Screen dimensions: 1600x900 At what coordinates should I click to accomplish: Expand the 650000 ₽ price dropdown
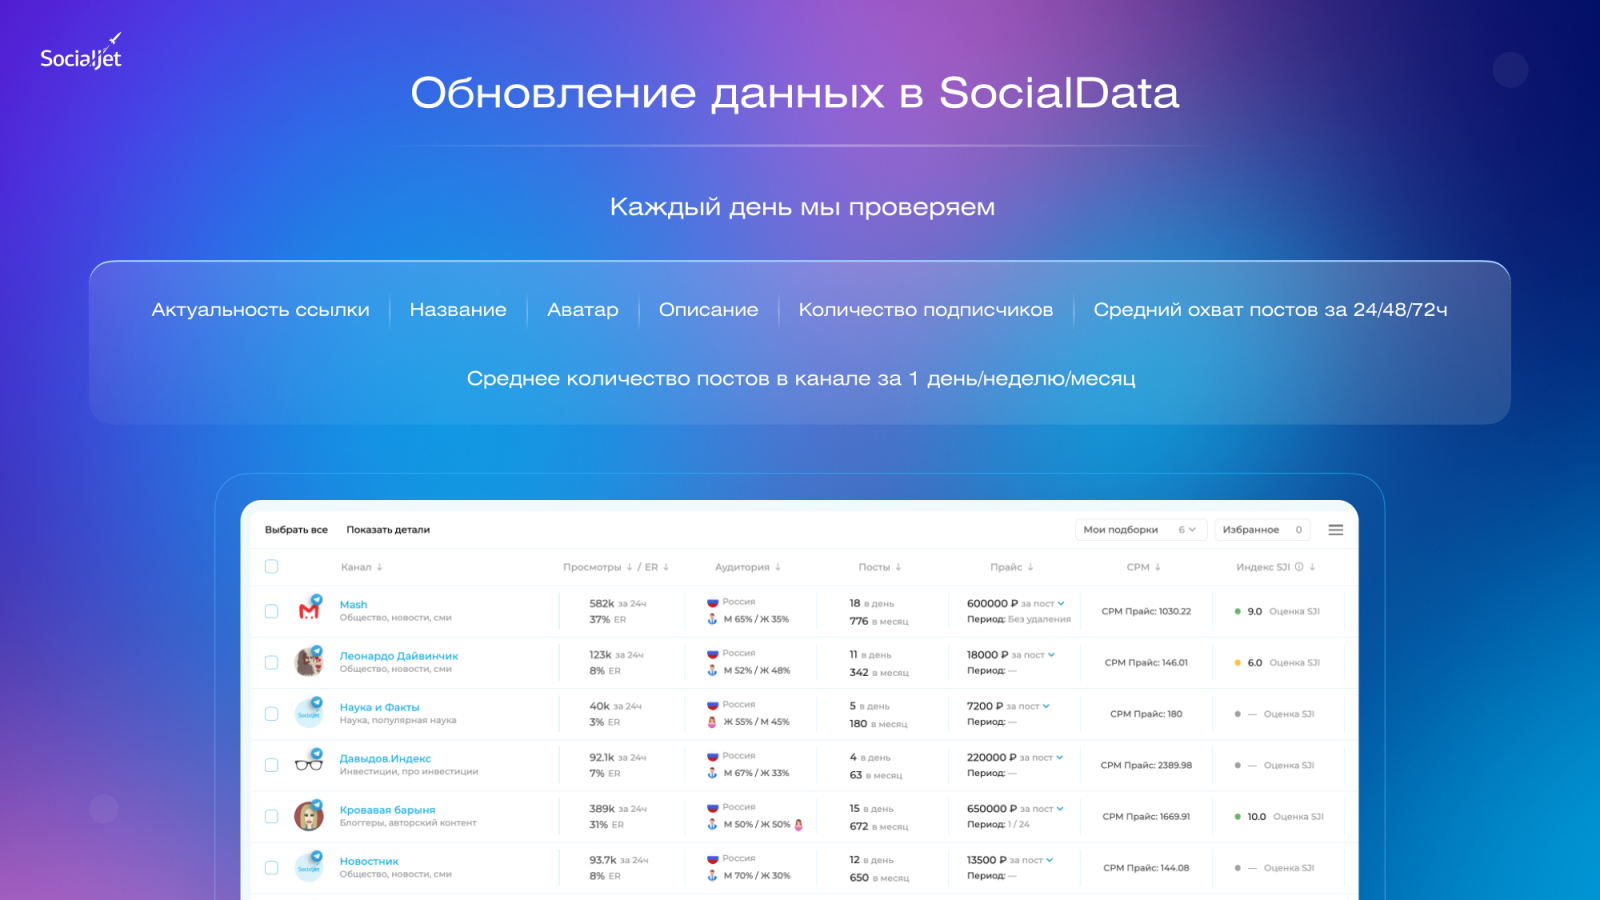pos(1060,809)
